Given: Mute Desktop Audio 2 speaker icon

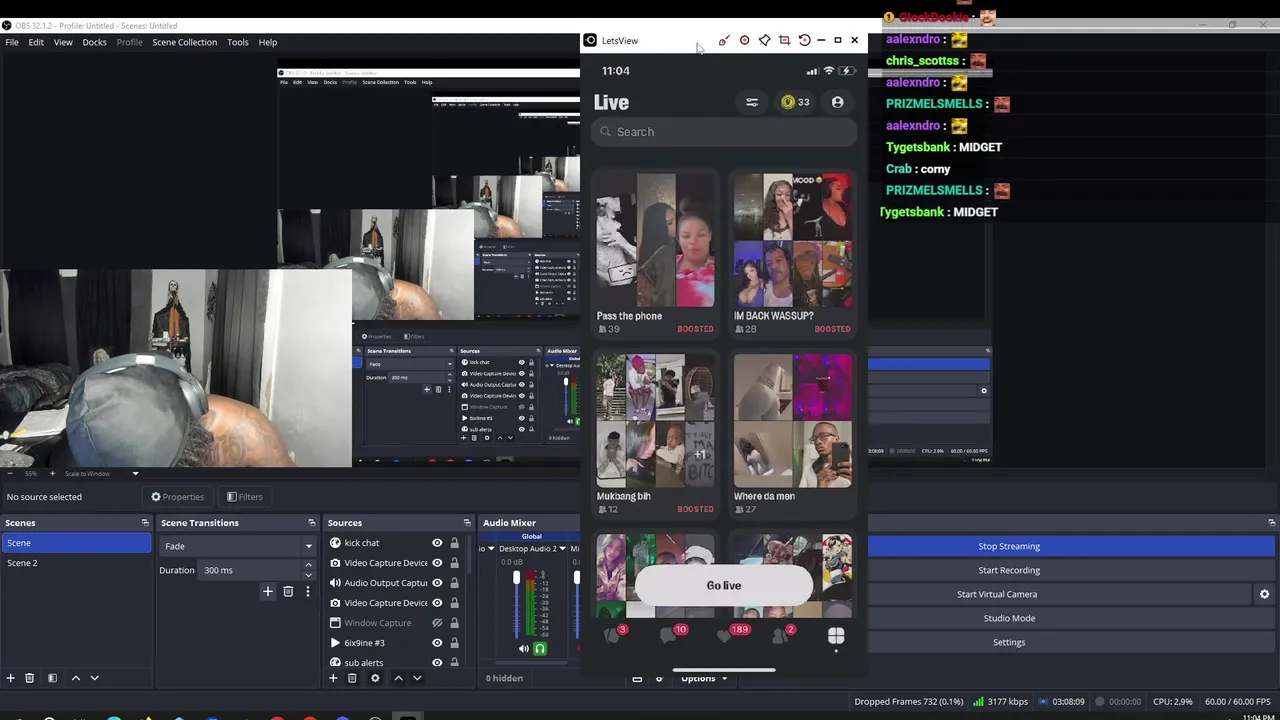Looking at the screenshot, I should (523, 649).
